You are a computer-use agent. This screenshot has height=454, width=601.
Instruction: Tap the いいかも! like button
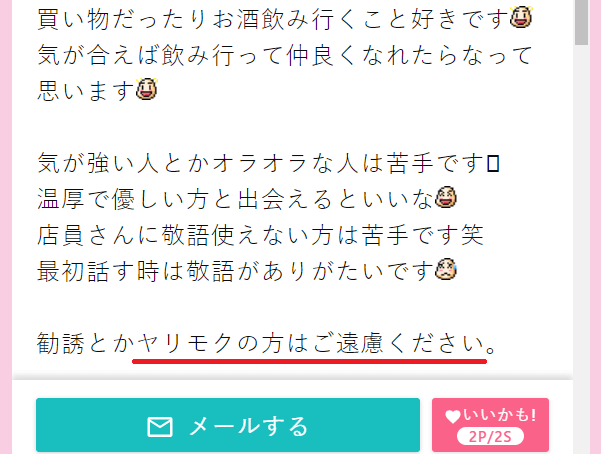click(490, 425)
